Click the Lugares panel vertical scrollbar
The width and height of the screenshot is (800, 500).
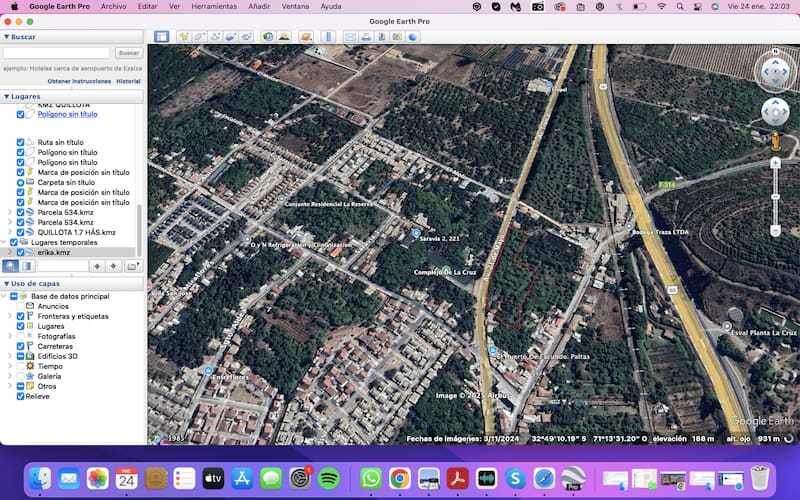(139, 230)
